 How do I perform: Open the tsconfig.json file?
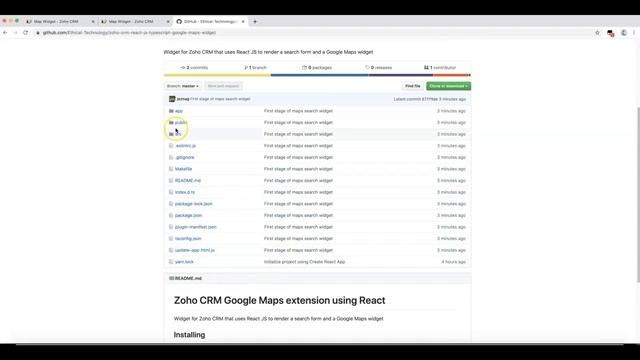click(188, 238)
